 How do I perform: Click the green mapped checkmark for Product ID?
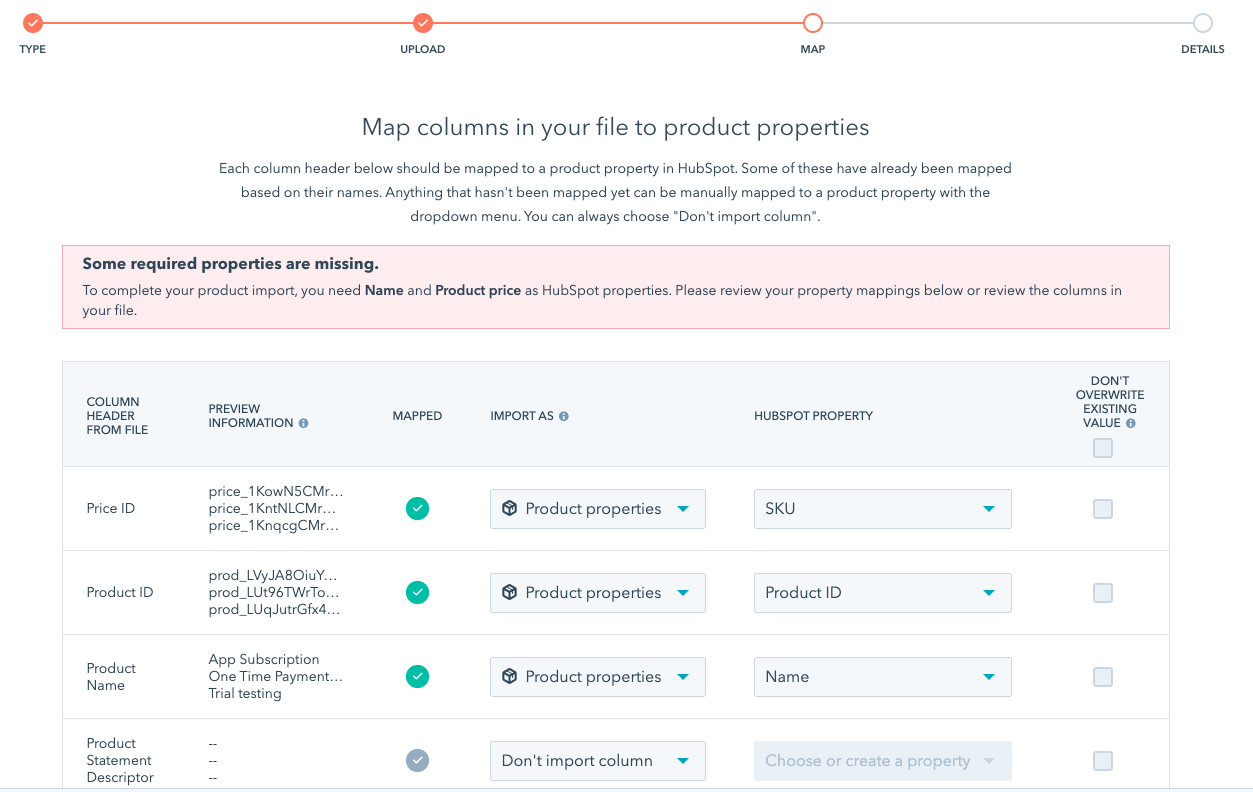coord(417,593)
